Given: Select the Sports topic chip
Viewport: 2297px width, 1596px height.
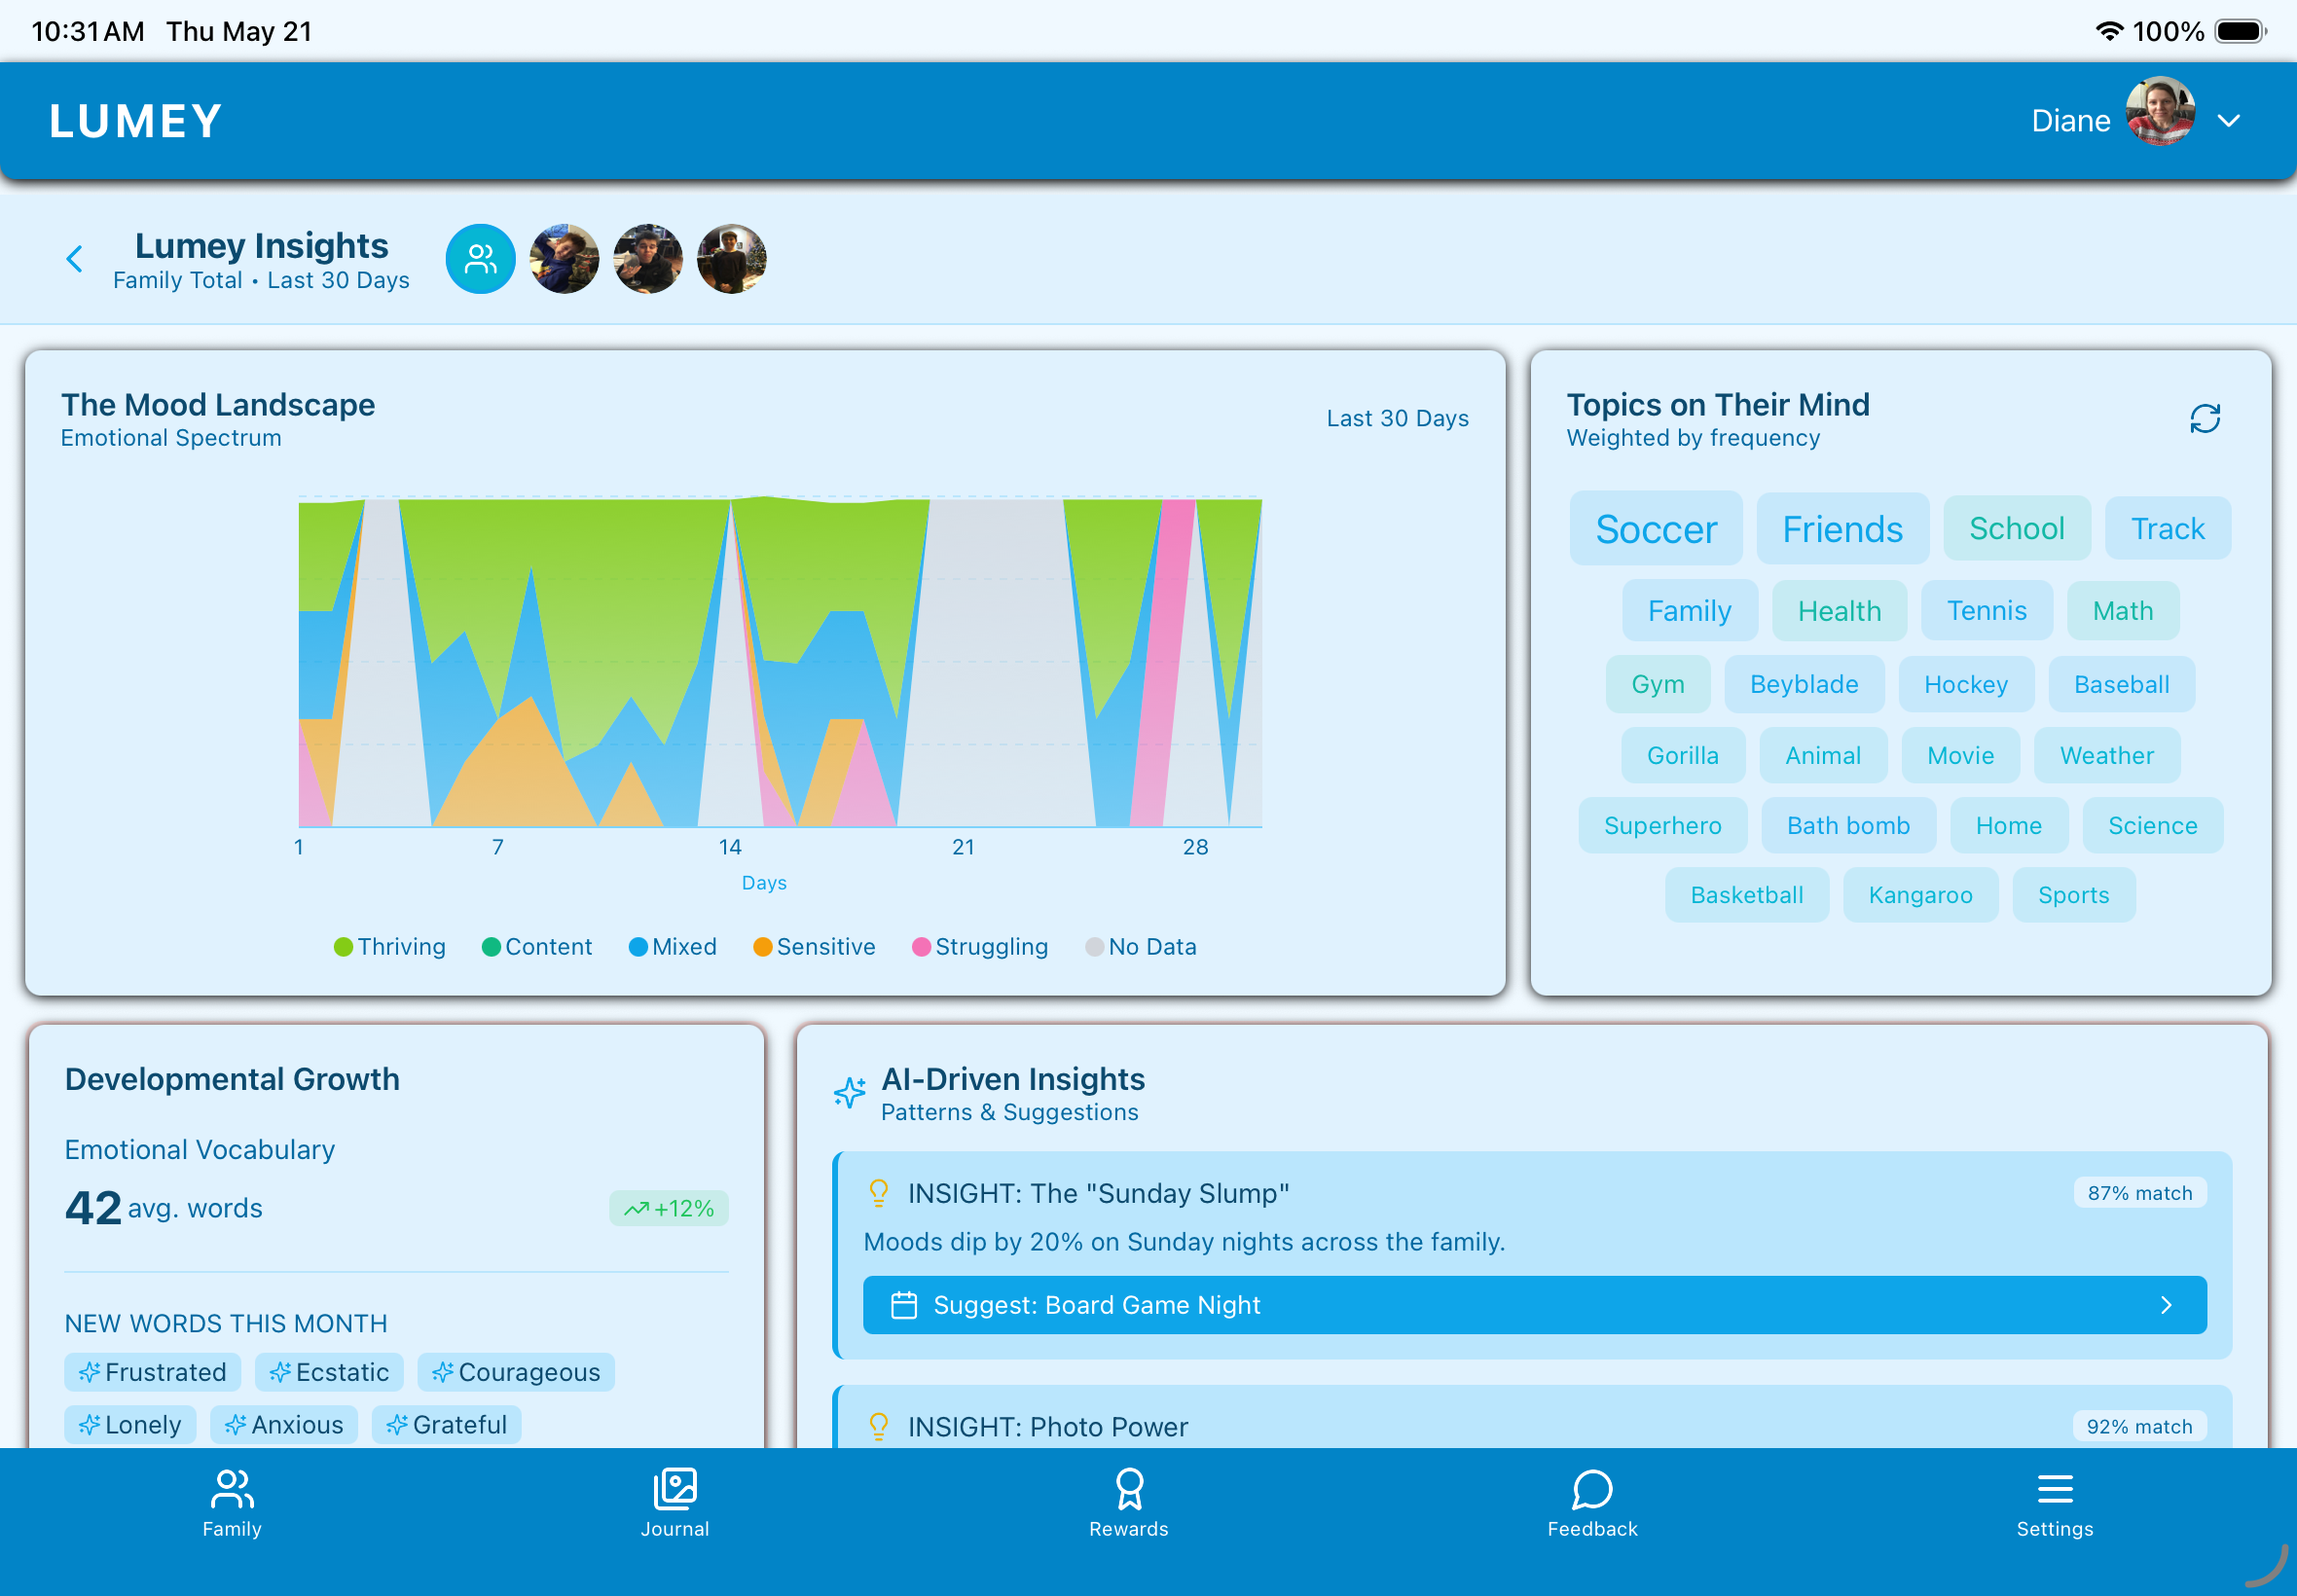Looking at the screenshot, I should [2073, 895].
